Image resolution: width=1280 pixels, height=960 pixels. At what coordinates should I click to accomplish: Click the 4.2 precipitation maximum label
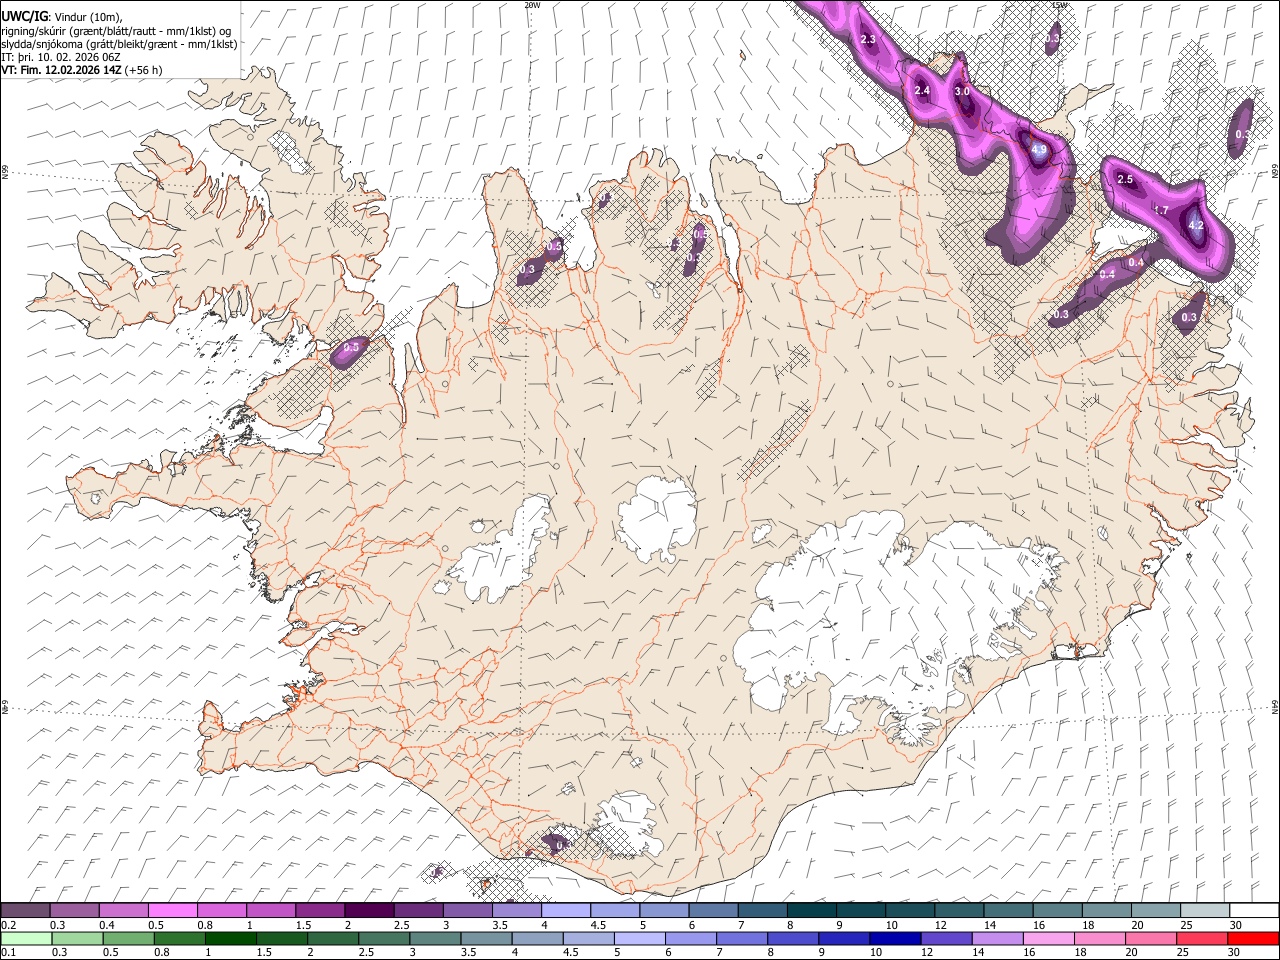1196,225
